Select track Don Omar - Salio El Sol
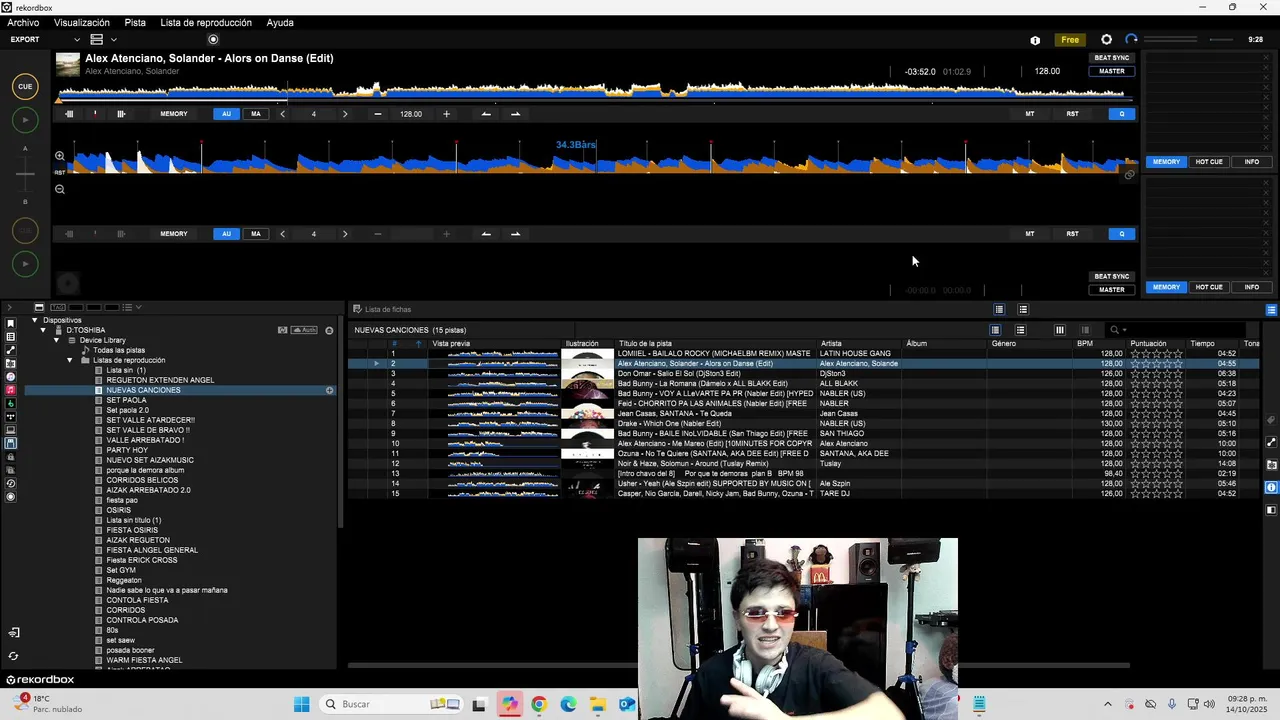This screenshot has height=720, width=1280. tap(679, 374)
